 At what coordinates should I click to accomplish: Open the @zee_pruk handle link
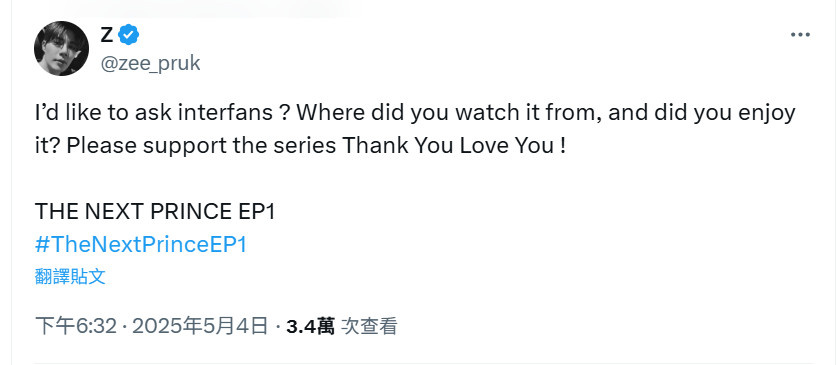(x=150, y=63)
